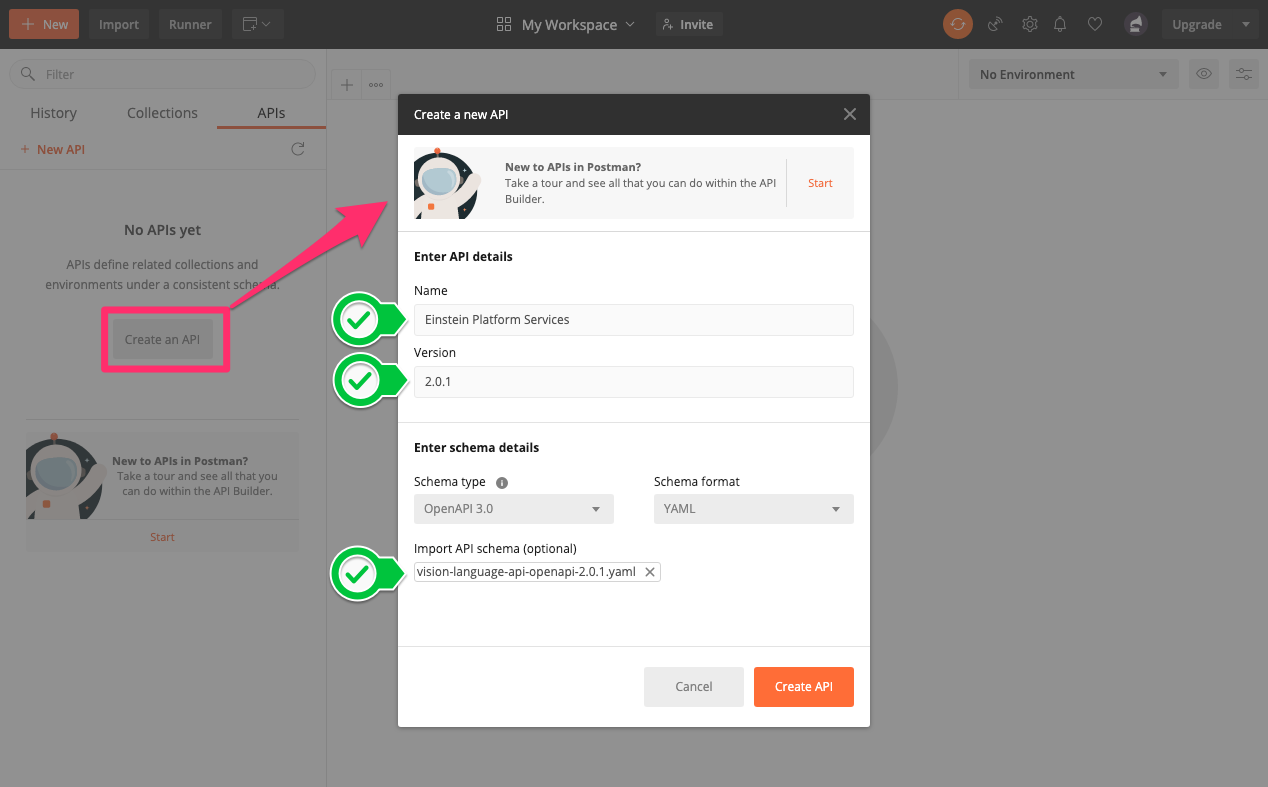1268x787 pixels.
Task: Click the API Name input field
Action: pos(634,320)
